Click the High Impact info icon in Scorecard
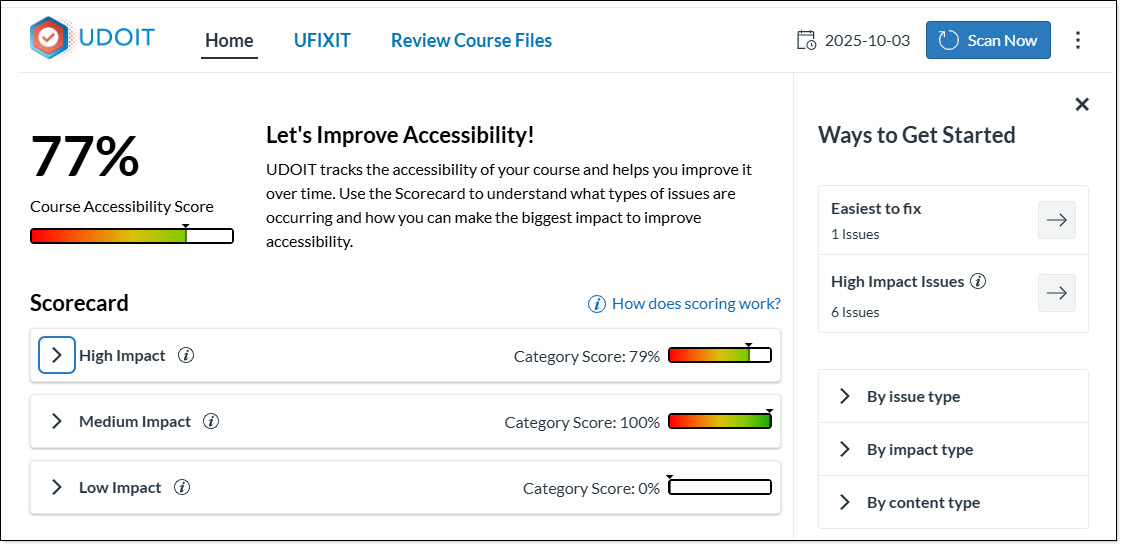This screenshot has width=1123, height=547. [186, 355]
